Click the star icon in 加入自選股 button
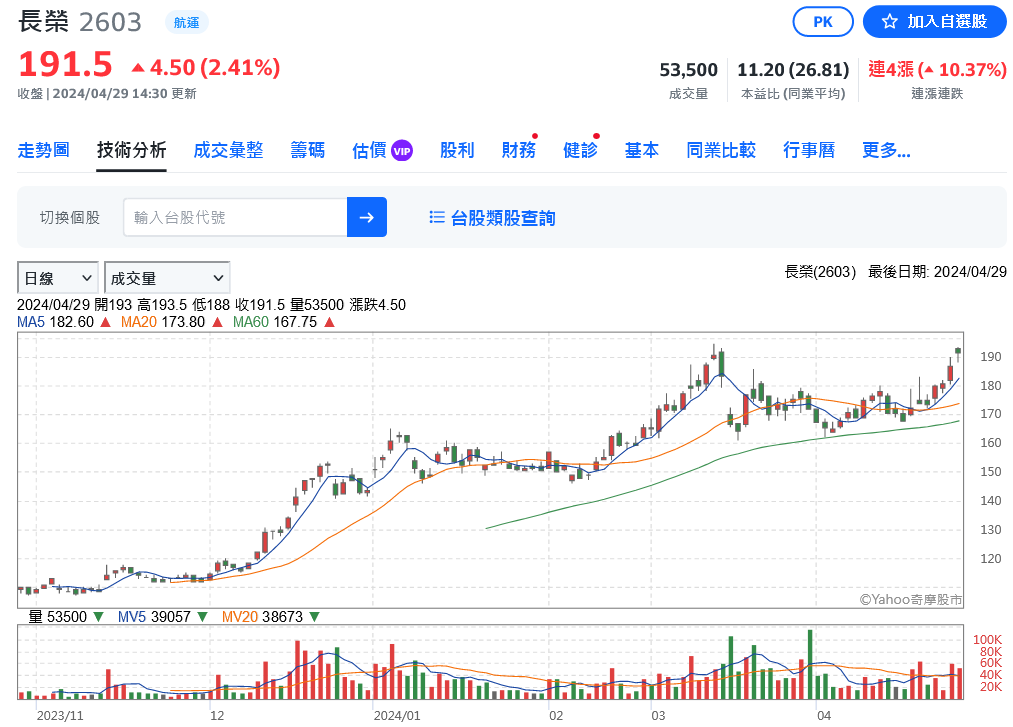This screenshot has height=727, width=1013. pyautogui.click(x=890, y=22)
